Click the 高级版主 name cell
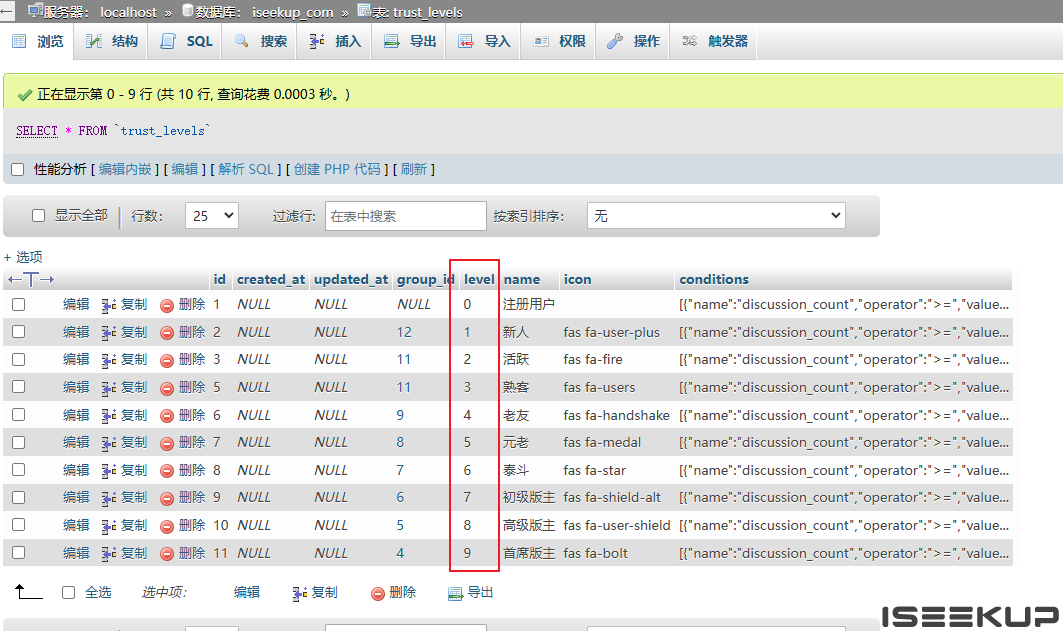 [x=529, y=525]
